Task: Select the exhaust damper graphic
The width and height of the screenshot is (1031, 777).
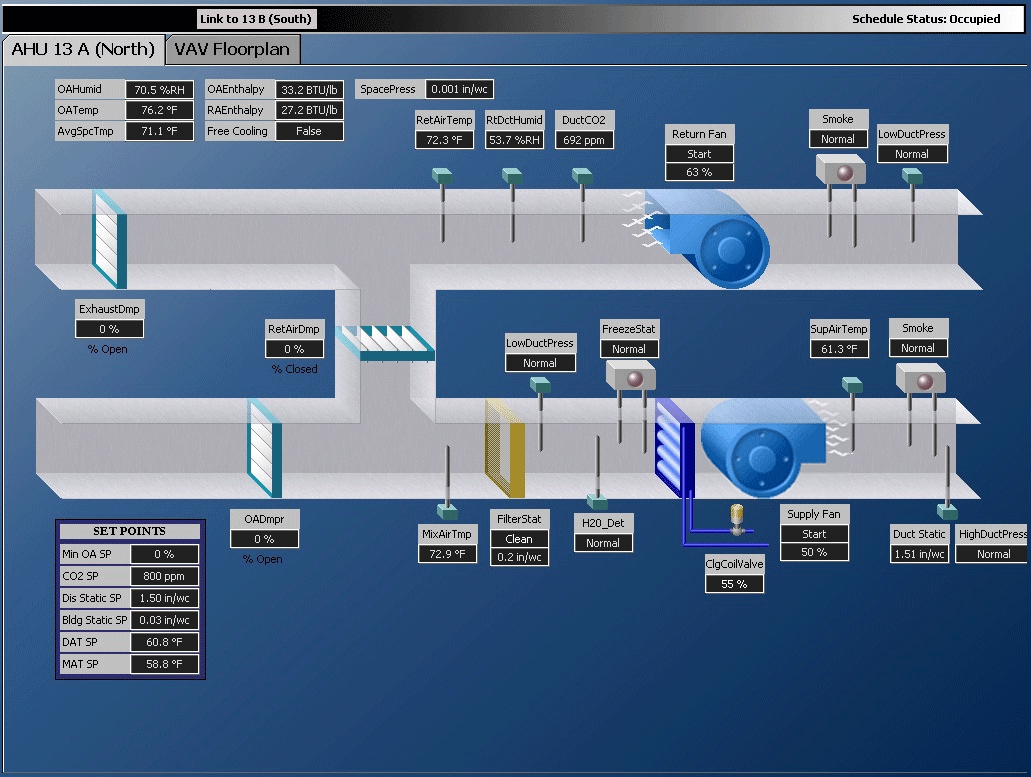Action: 109,239
